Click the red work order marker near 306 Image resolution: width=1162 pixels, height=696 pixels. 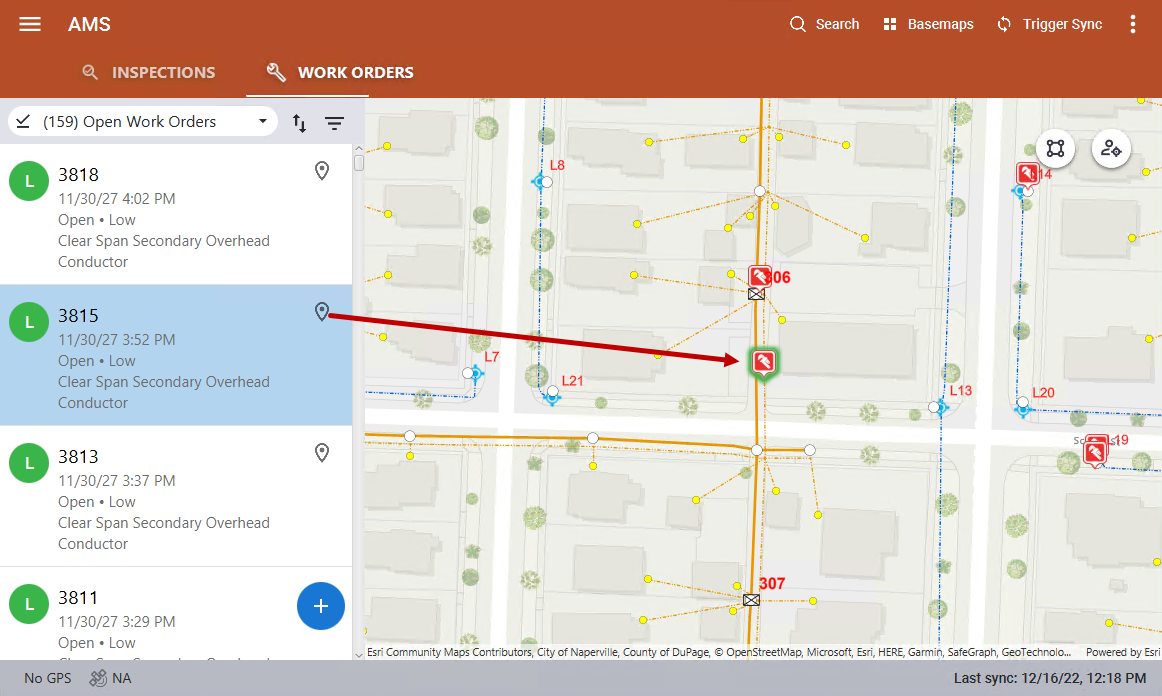click(x=759, y=276)
